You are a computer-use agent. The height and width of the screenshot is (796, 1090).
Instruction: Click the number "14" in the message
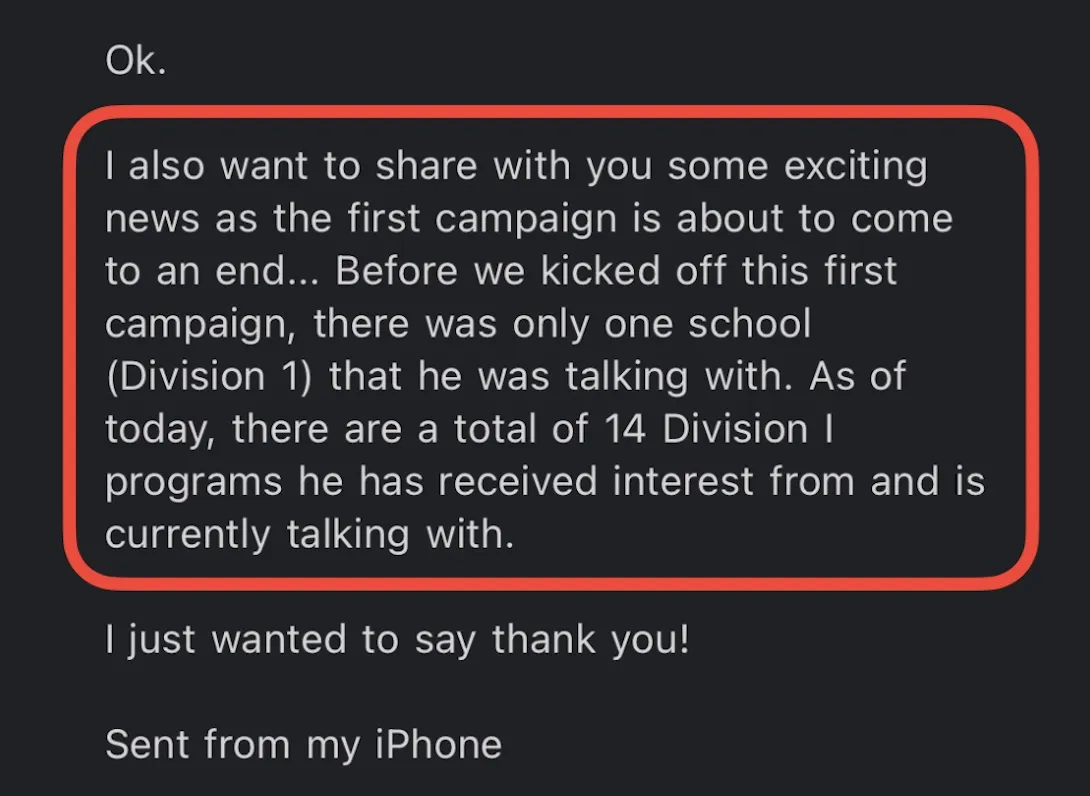[625, 428]
